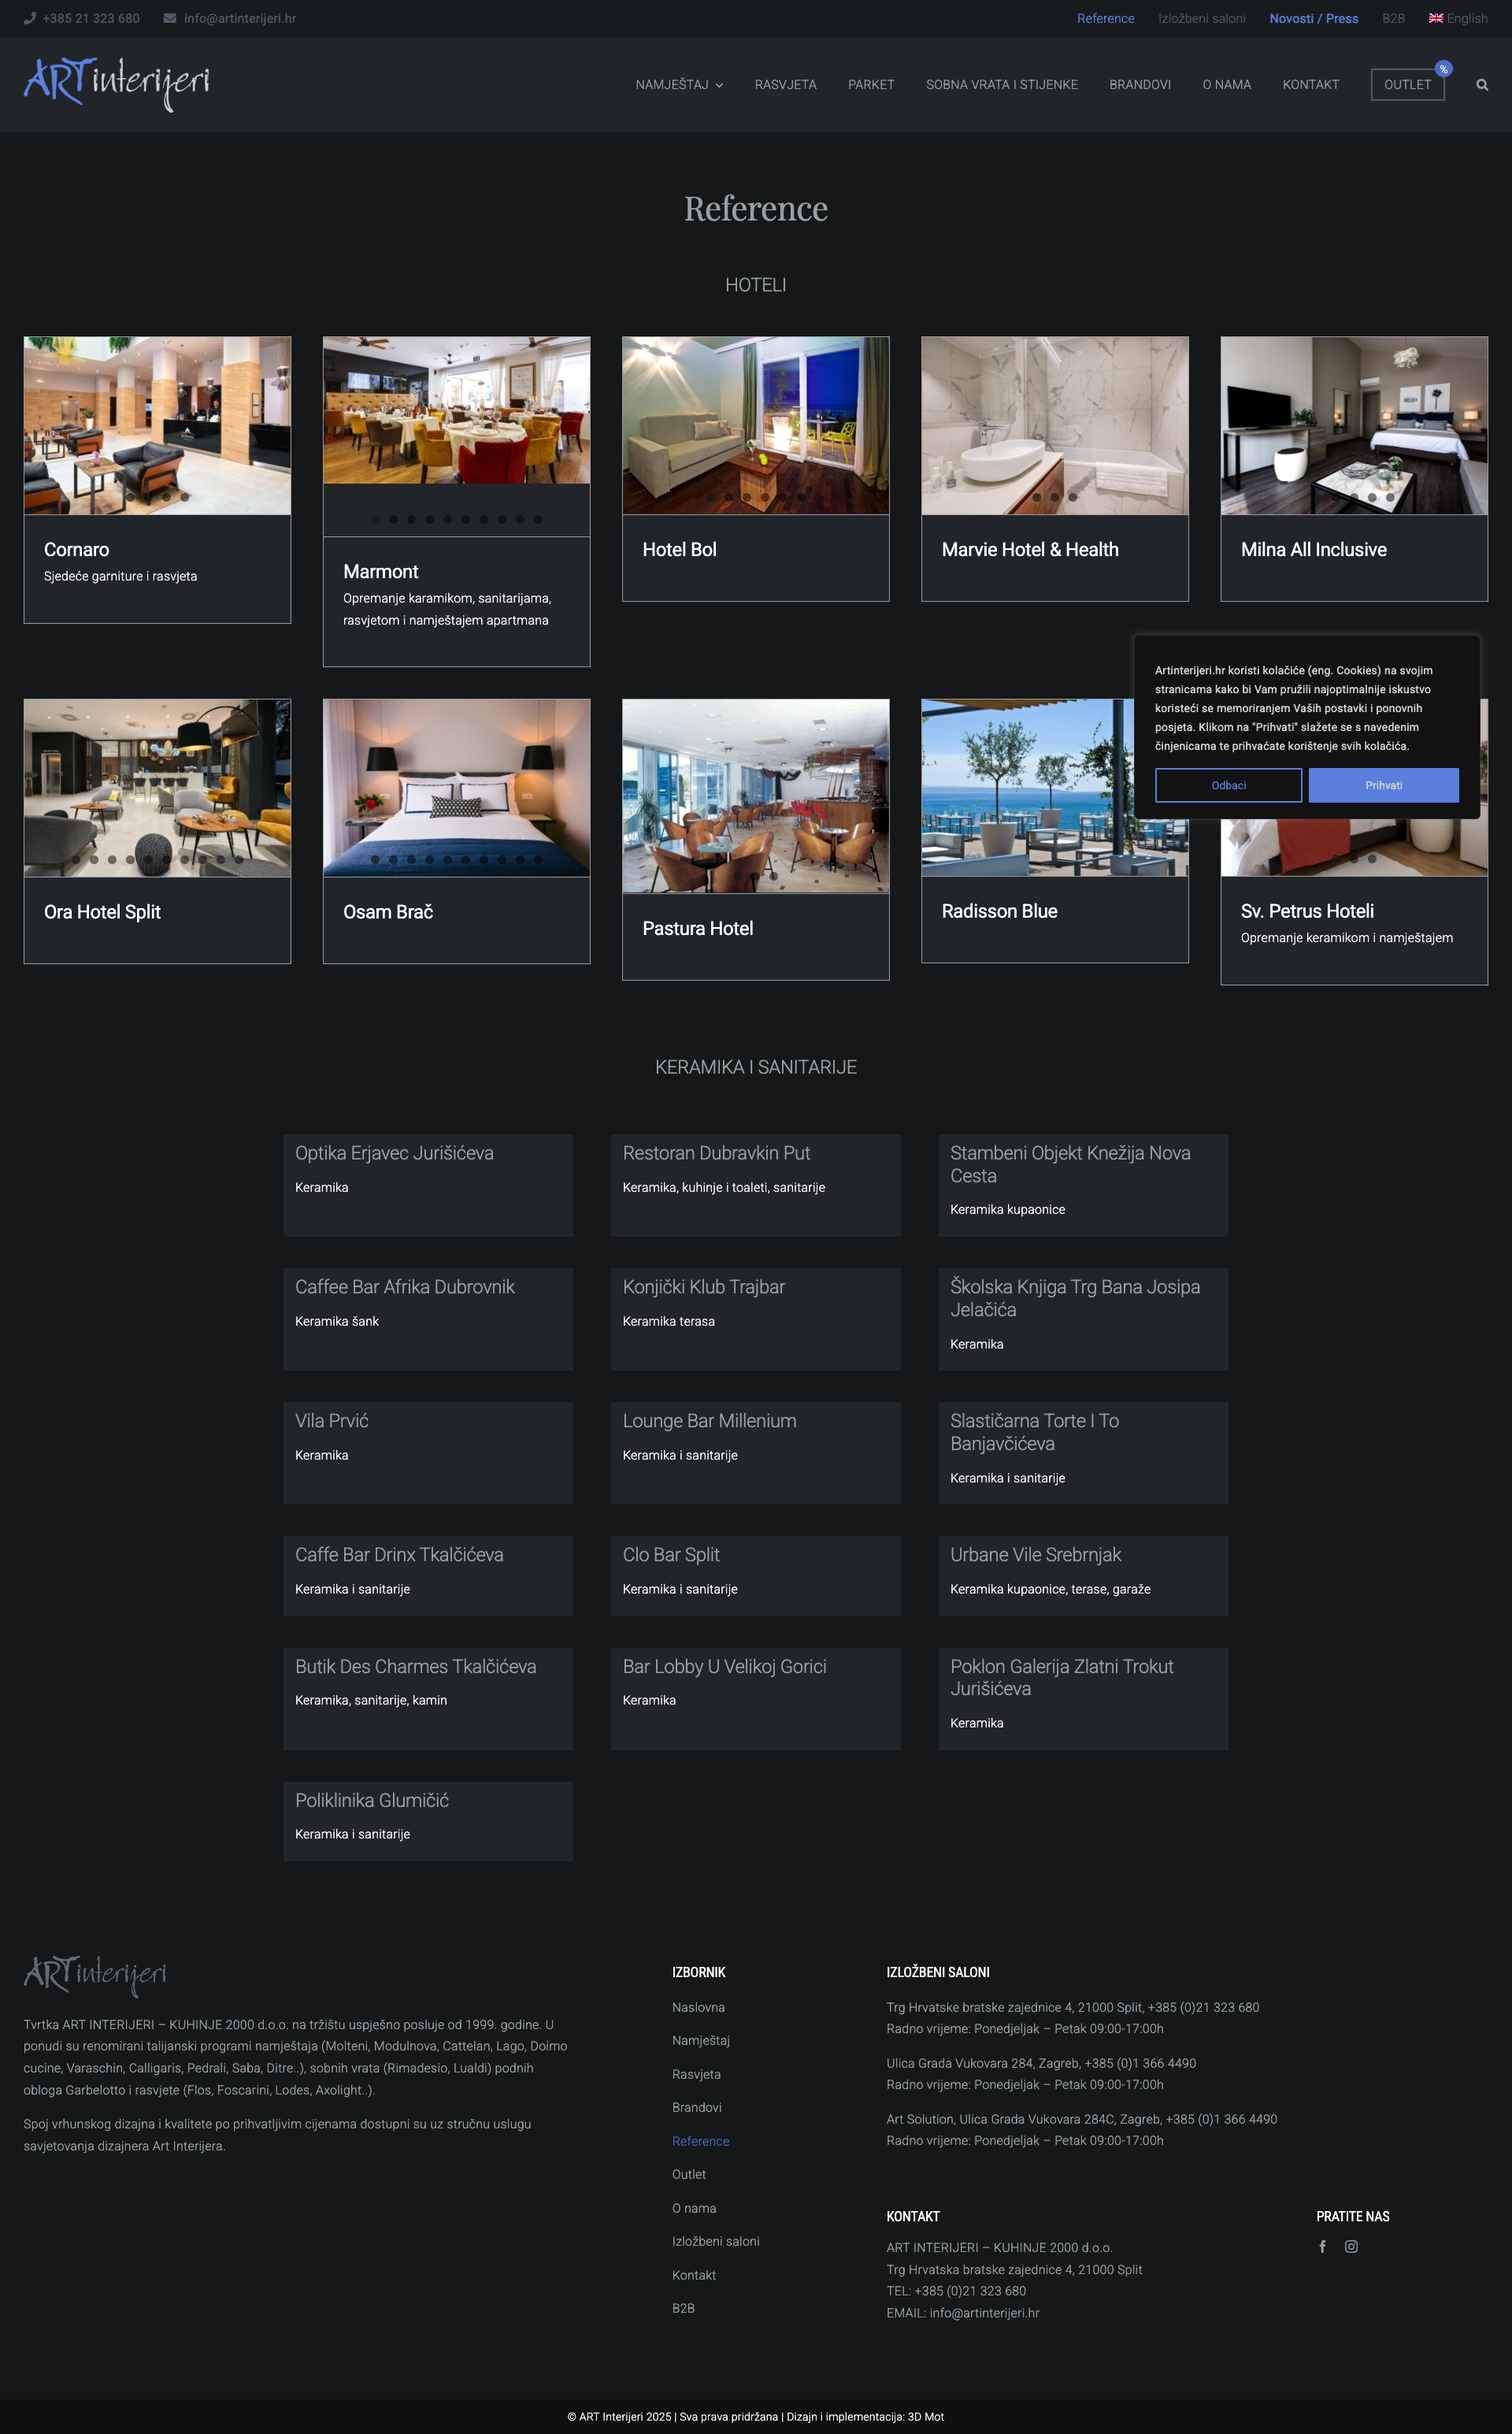This screenshot has width=1512, height=2434.
Task: Click the Izloženi saloni footer link
Action: [715, 2241]
